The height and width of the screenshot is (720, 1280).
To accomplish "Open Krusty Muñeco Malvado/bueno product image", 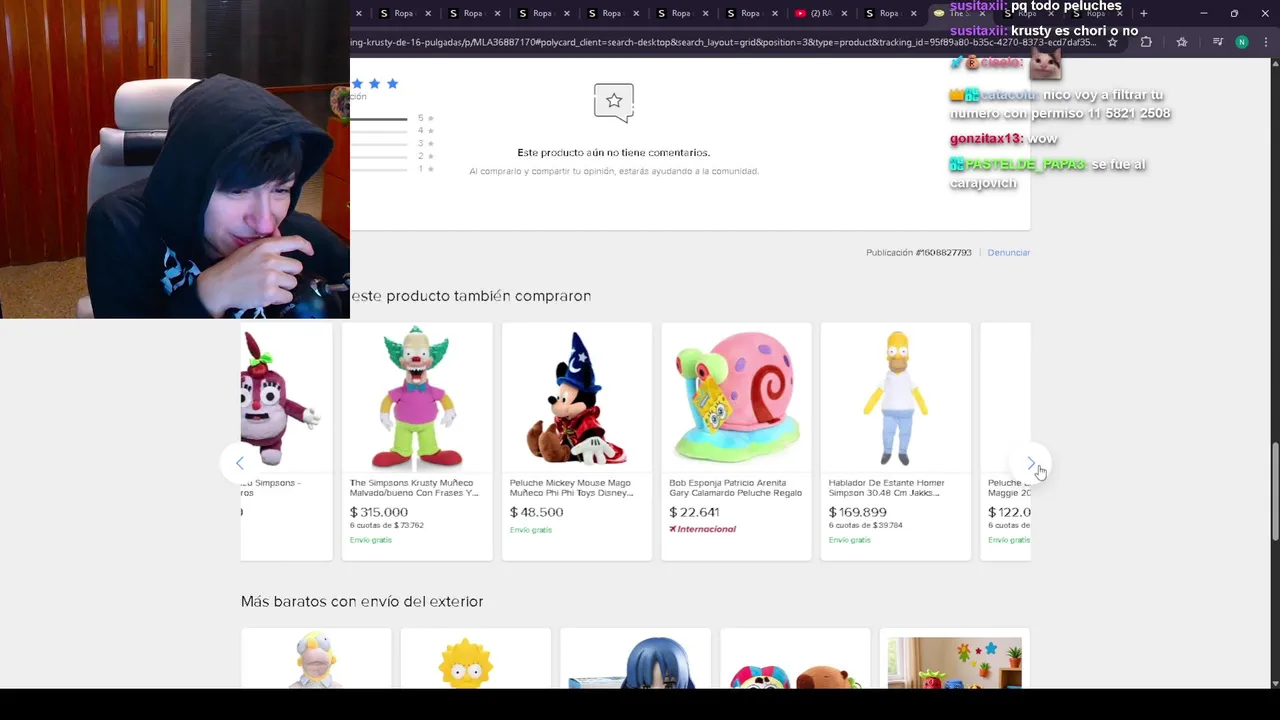I will point(417,398).
